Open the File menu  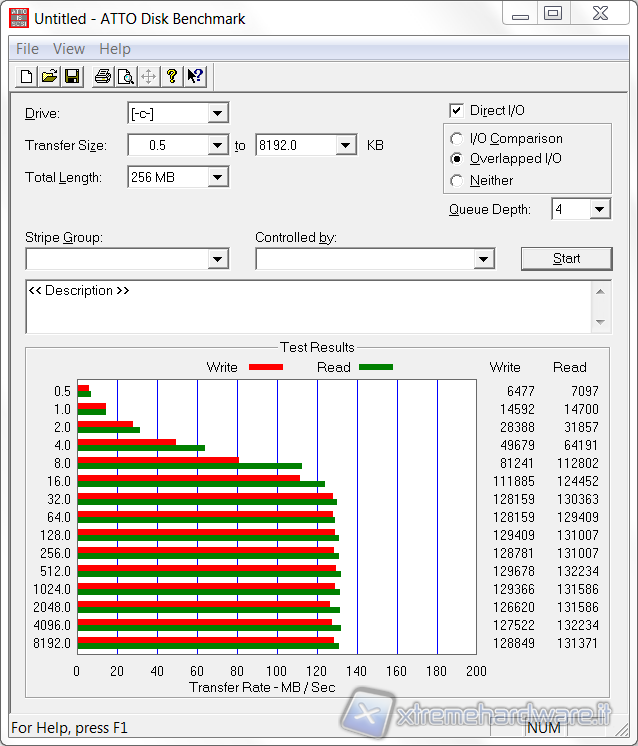[x=27, y=49]
